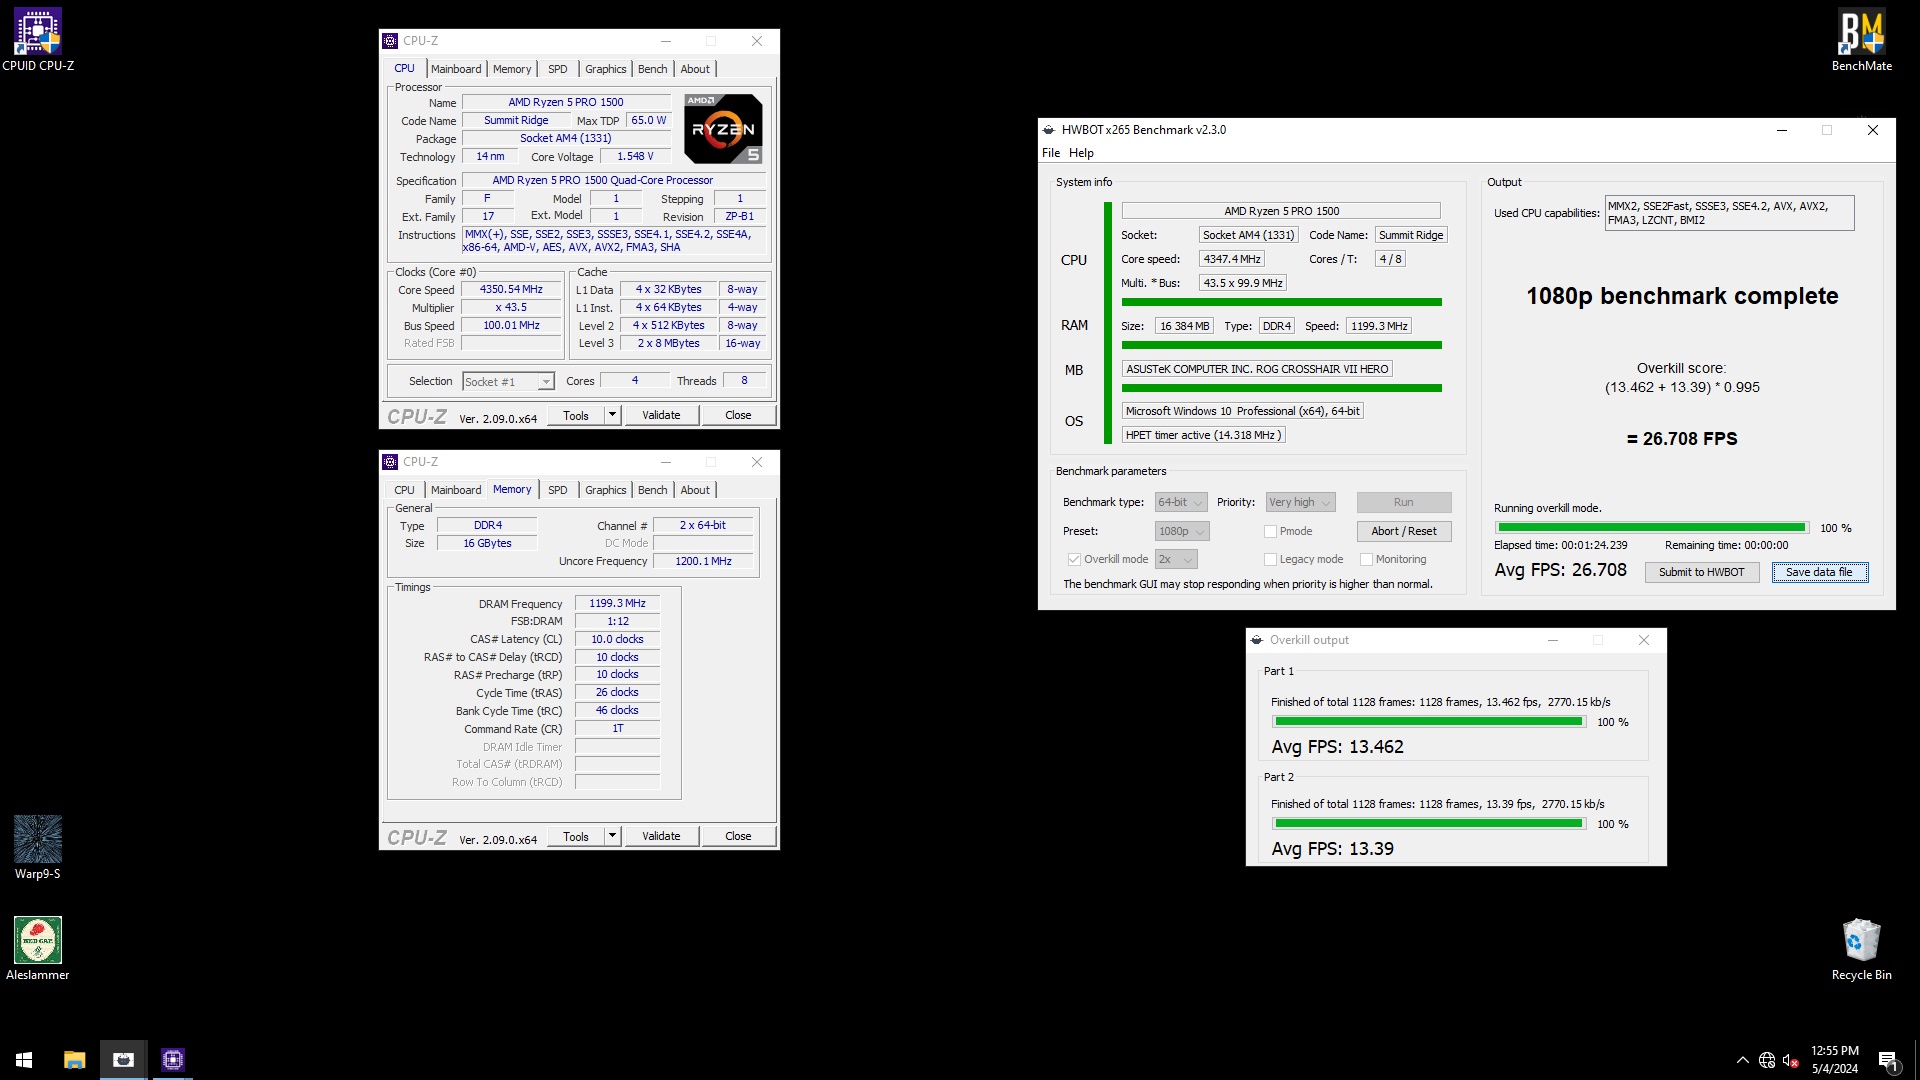Close the top CPU-Z window
1920x1080 pixels.
coord(757,41)
